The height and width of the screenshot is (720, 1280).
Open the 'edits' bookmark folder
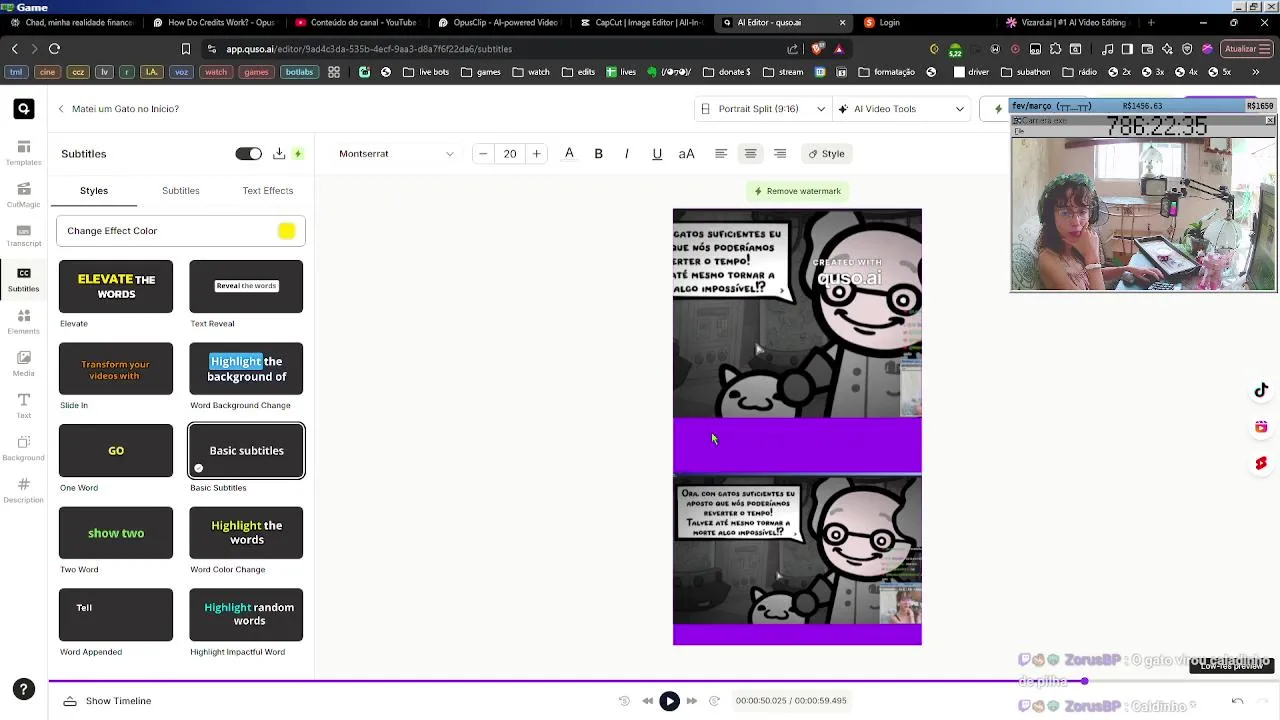[578, 72]
